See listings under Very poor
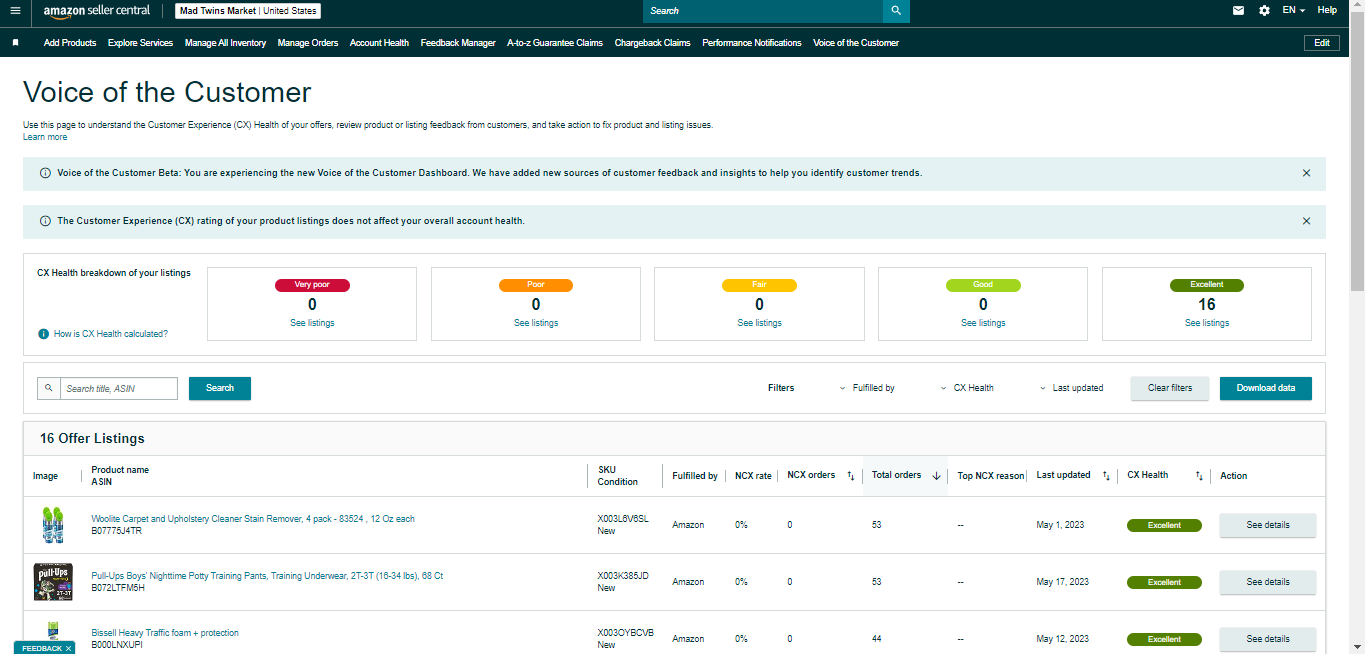The image size is (1365, 654). point(312,323)
